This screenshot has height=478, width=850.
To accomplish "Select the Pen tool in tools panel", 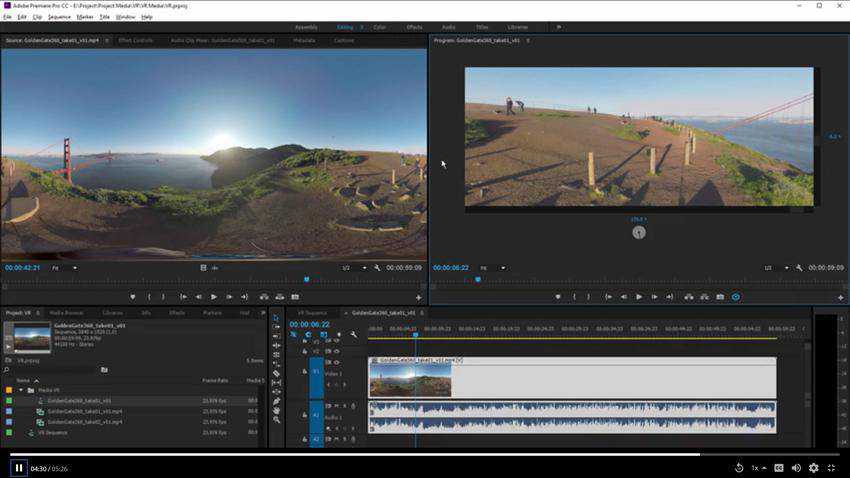I will [x=277, y=400].
